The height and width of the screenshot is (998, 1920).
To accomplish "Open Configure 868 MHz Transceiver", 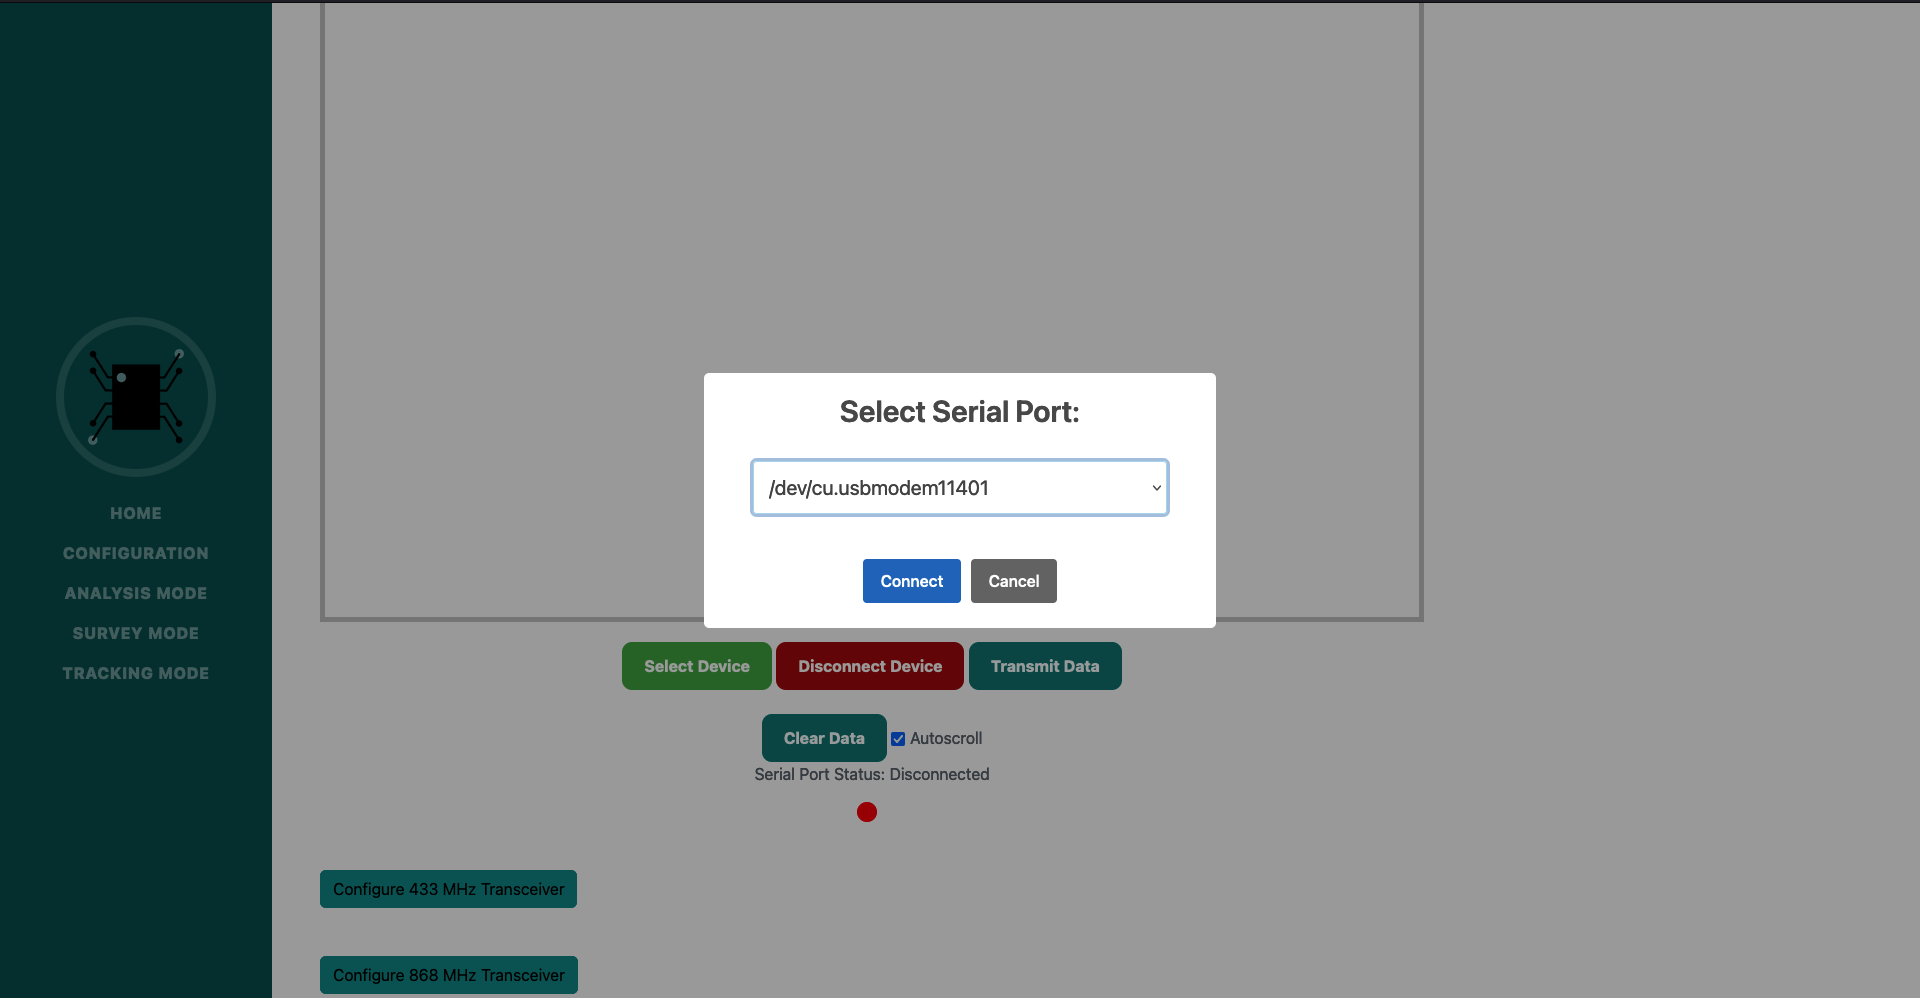I will pos(448,975).
